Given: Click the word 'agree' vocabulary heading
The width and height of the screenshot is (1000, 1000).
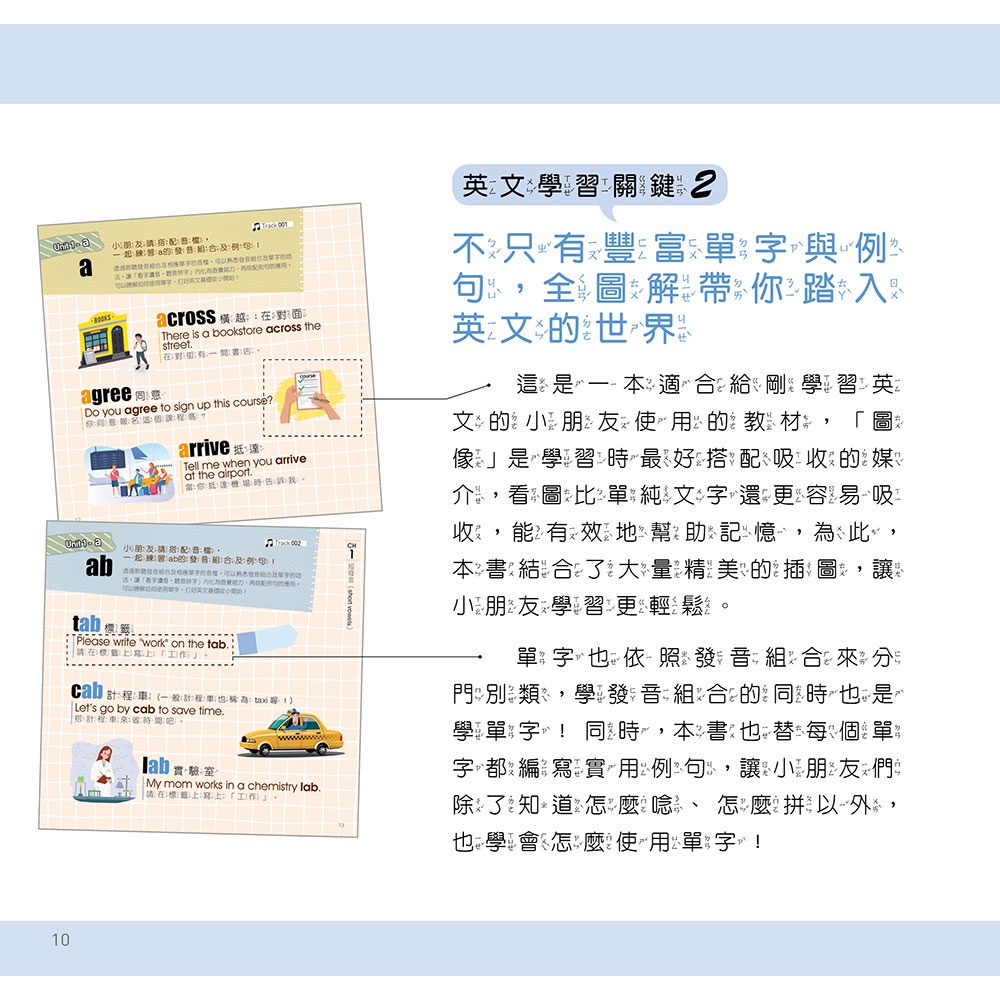Looking at the screenshot, I should point(107,396).
